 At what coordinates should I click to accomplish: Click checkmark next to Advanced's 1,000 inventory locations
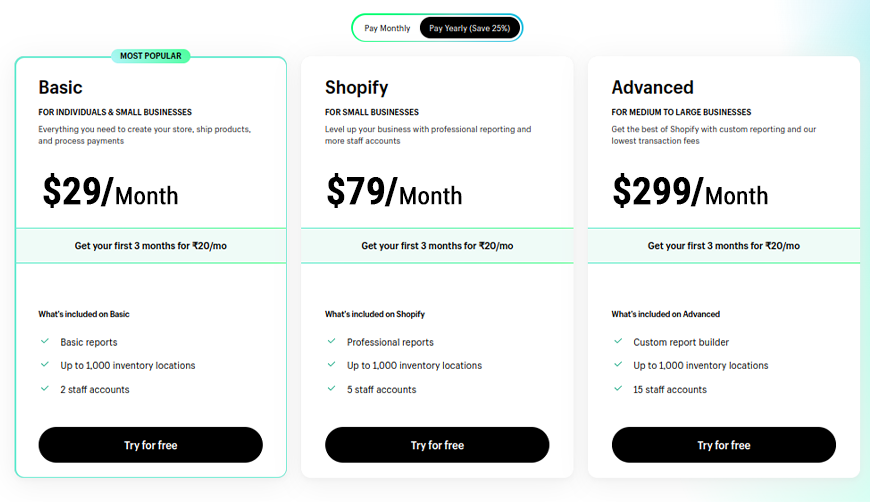tap(618, 364)
